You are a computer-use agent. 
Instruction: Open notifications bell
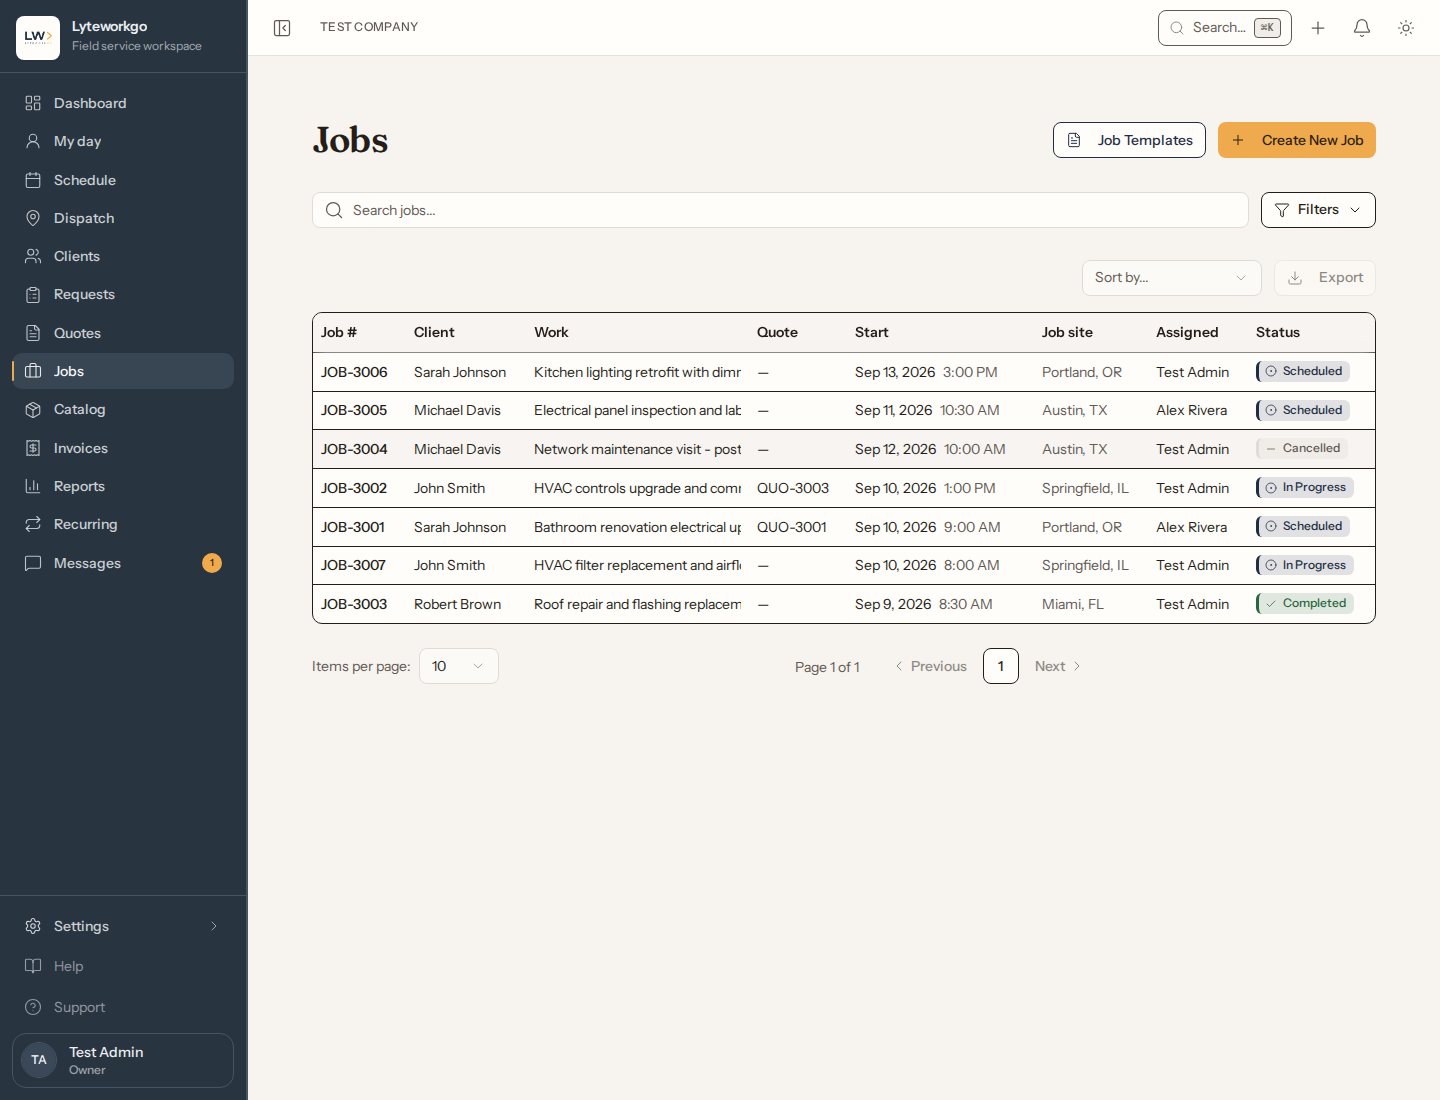click(1362, 28)
